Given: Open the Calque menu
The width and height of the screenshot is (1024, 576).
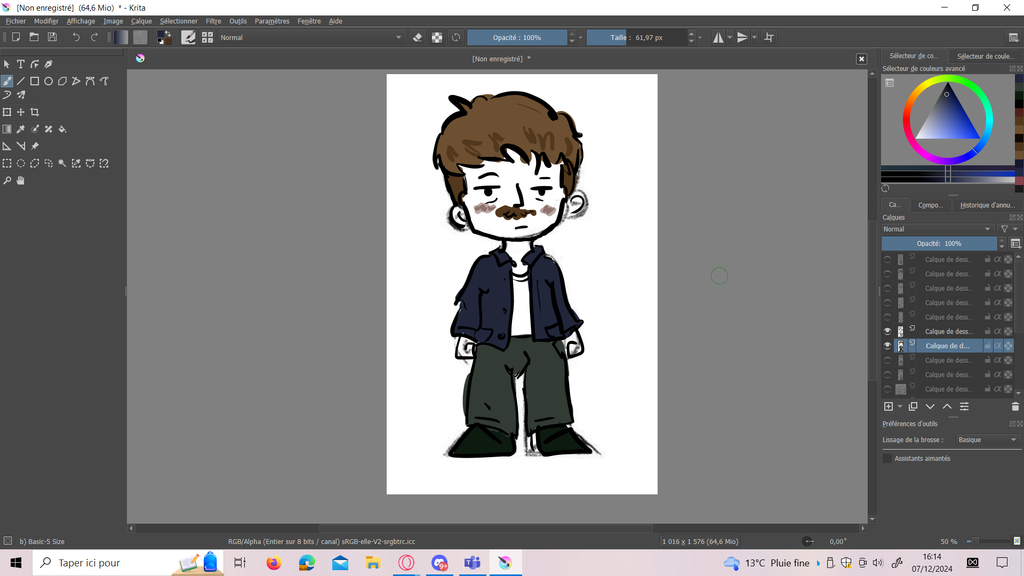Looking at the screenshot, I should [x=141, y=21].
